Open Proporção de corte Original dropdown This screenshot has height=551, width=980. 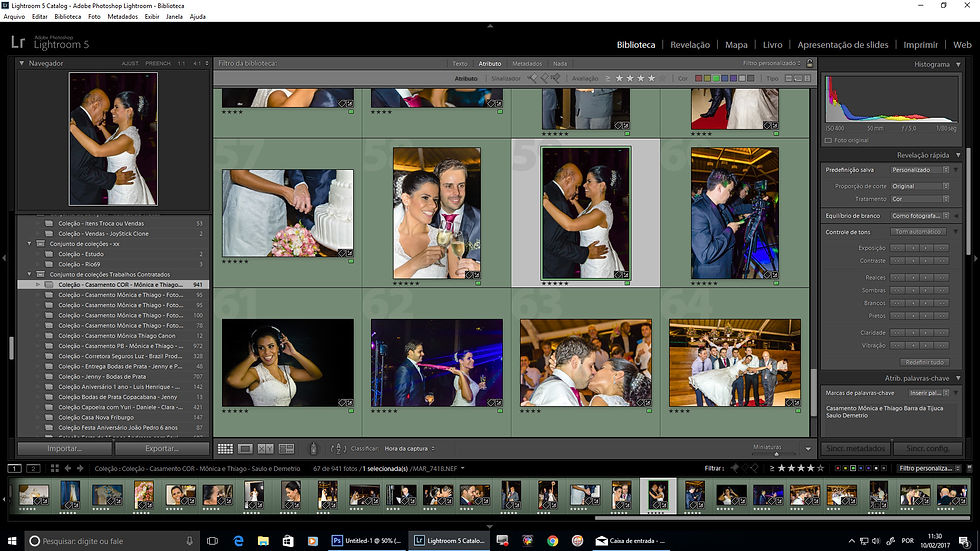coord(920,186)
